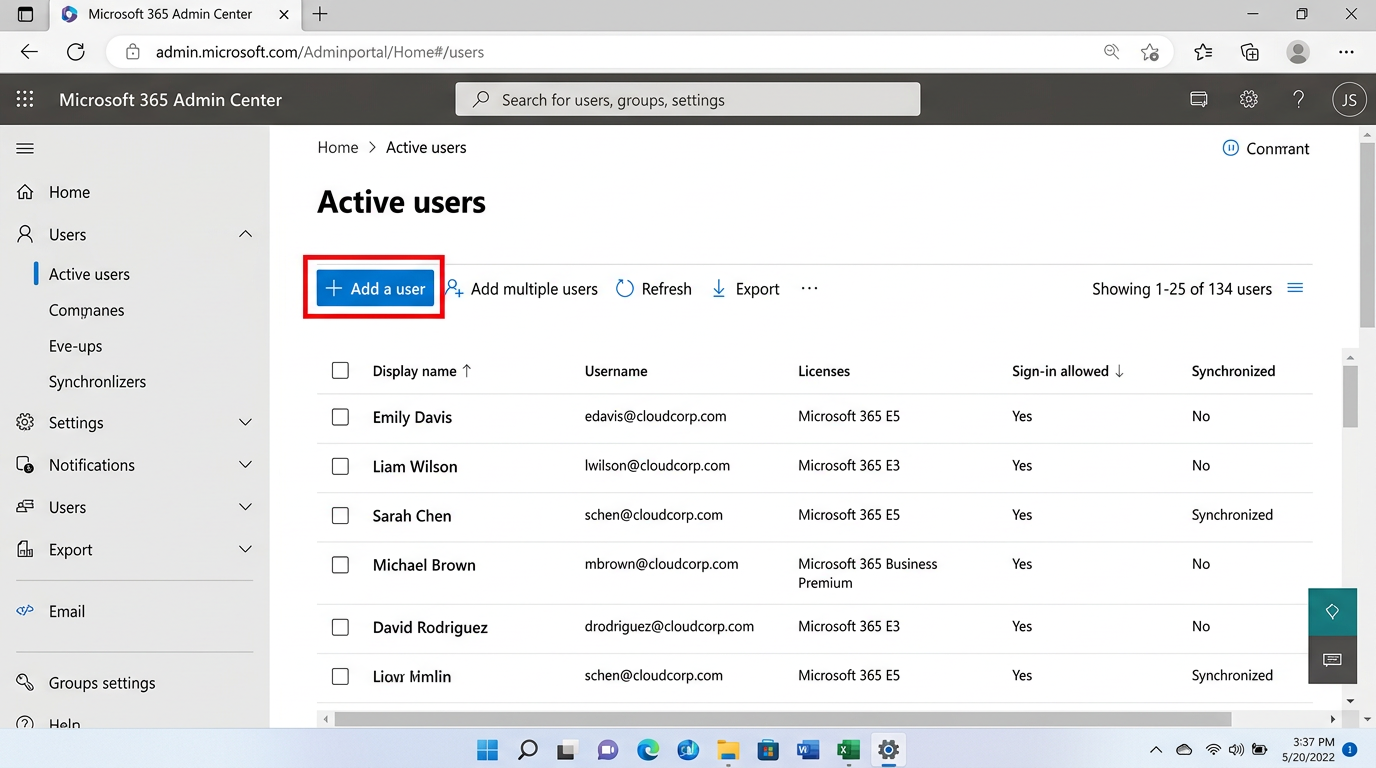Refresh the active users list
The image size is (1376, 768).
tap(653, 288)
